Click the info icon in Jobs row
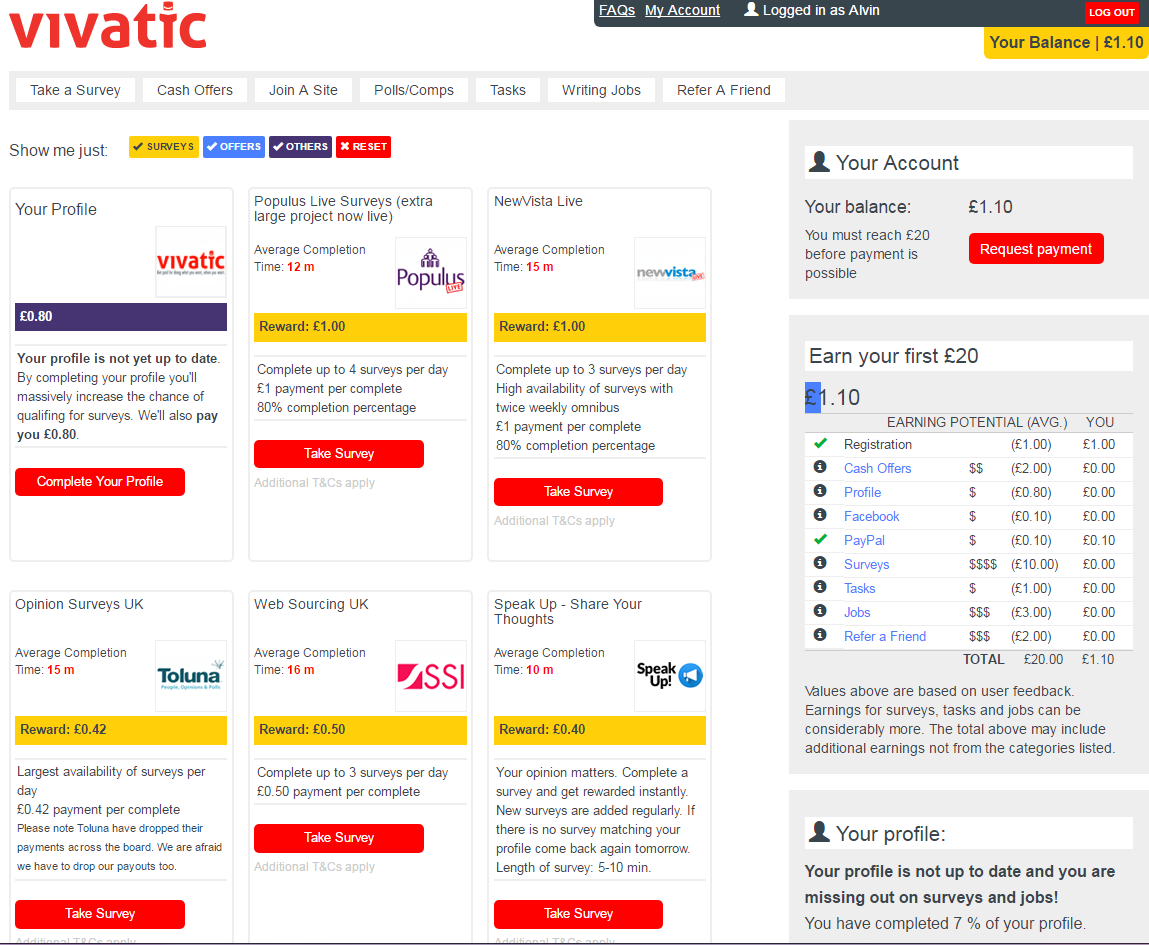Screen dimensions: 1149x945 point(820,611)
